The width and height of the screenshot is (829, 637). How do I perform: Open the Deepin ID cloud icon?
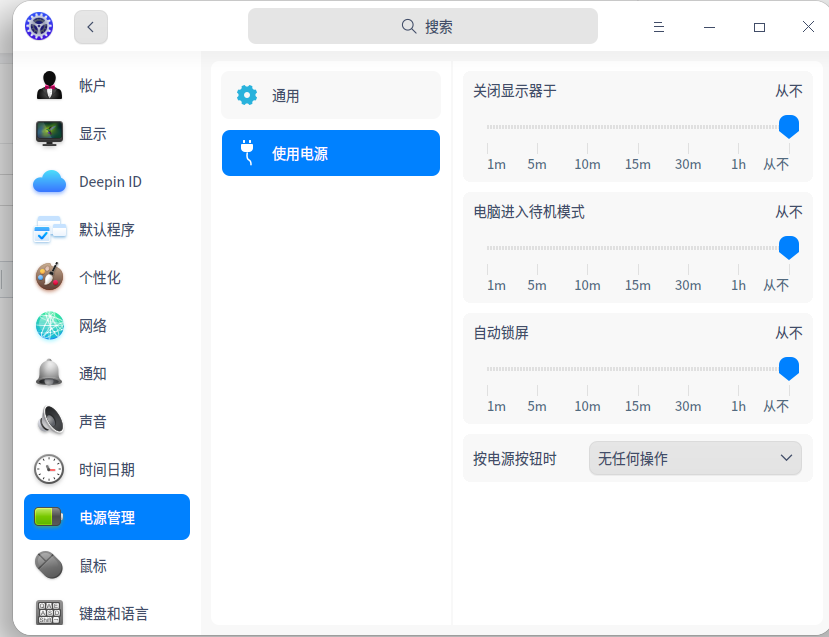47,181
